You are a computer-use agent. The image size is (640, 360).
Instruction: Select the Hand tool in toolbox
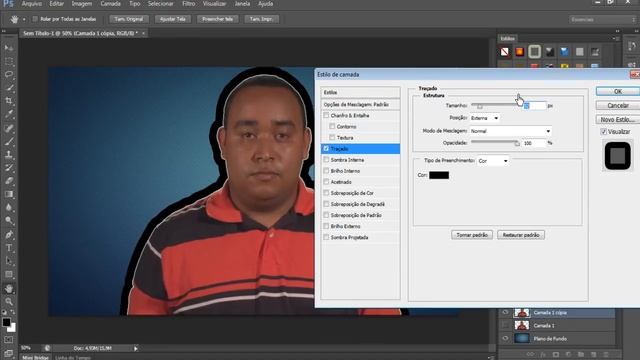coord(9,289)
